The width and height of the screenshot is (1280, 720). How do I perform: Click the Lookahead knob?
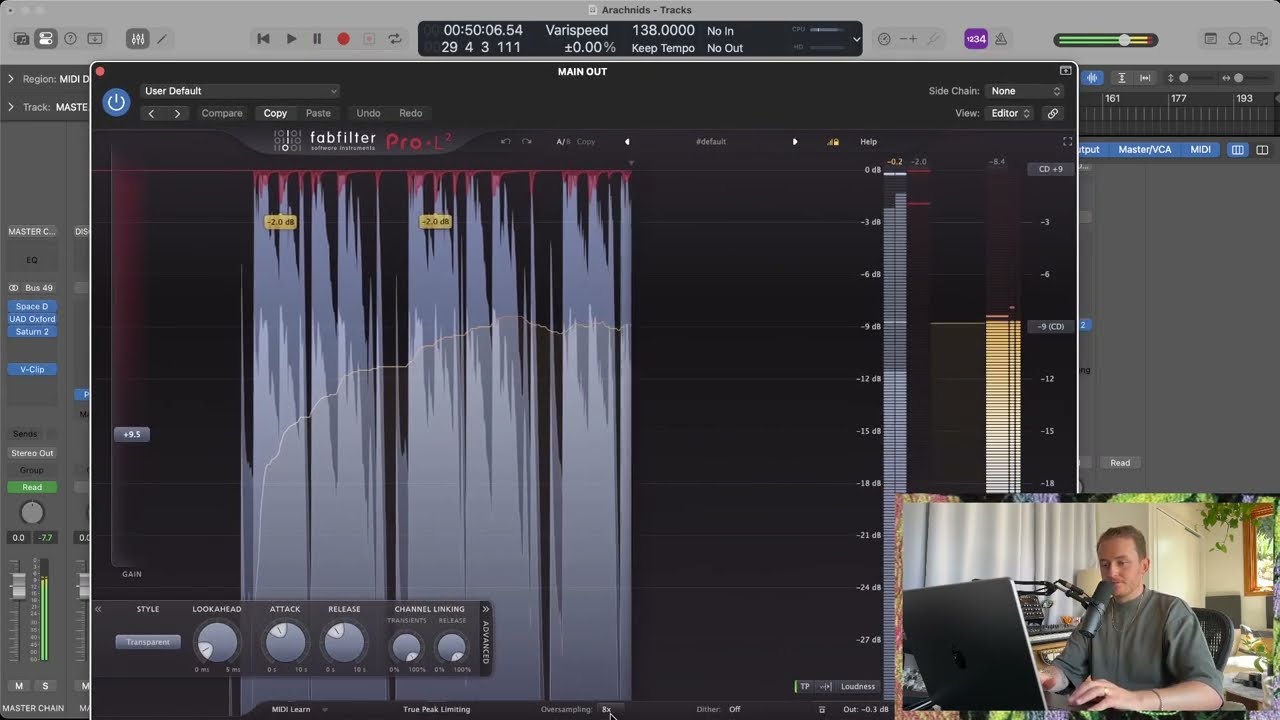tap(217, 643)
